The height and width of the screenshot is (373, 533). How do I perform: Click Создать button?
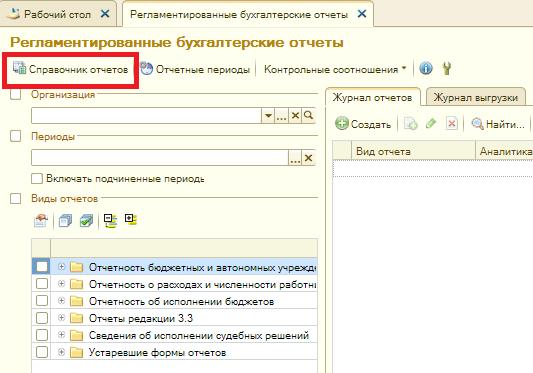click(363, 124)
